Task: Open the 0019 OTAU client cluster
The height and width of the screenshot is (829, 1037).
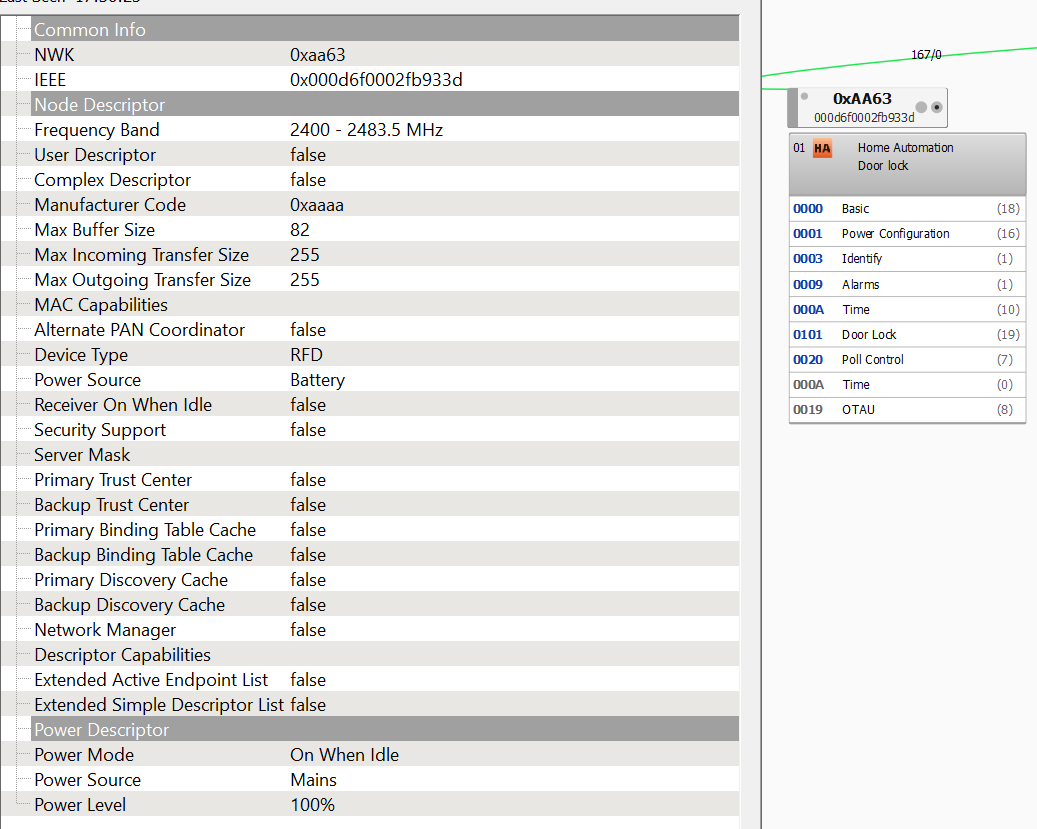Action: tap(907, 410)
